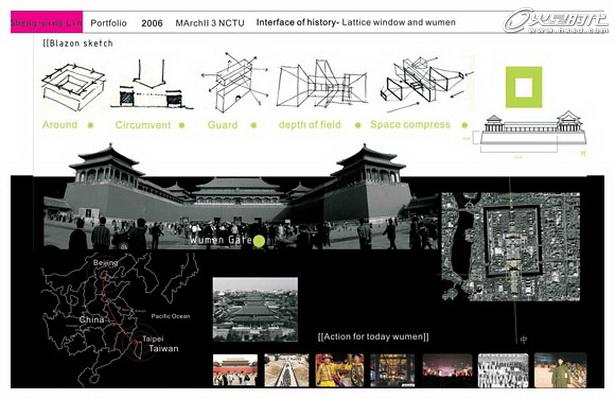Screen dimensions: 615x399
Task: Open the Forbidden City rooftops aerial photo
Action: (x=255, y=309)
